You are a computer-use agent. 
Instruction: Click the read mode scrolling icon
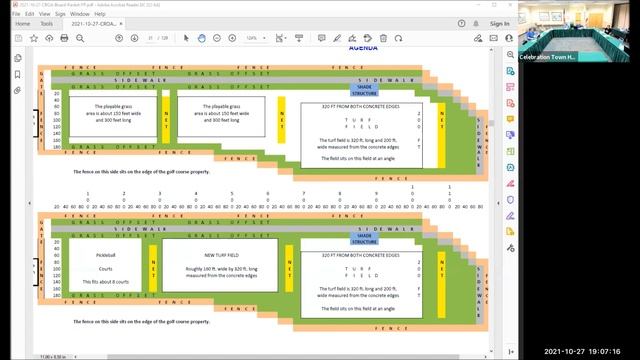[299, 38]
